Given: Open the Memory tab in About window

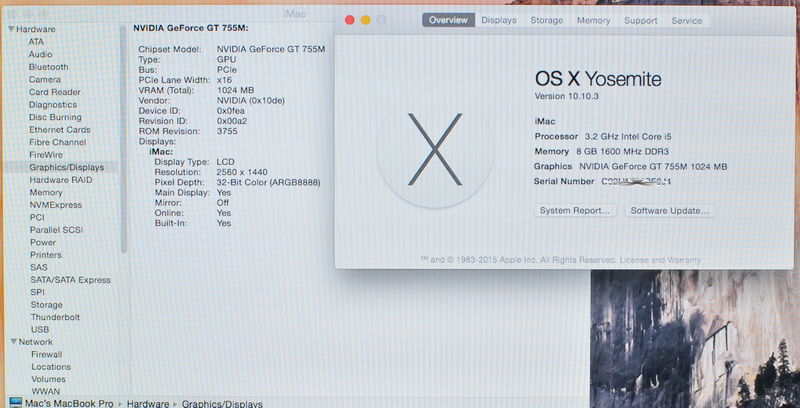Looking at the screenshot, I should (593, 20).
